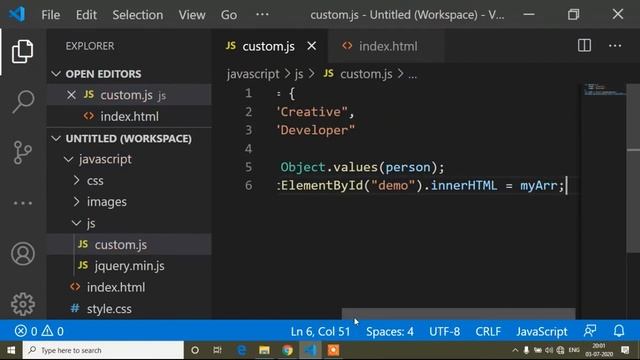Viewport: 640px width, 360px height.
Task: Open the Search view in activity bar
Action: click(22, 102)
